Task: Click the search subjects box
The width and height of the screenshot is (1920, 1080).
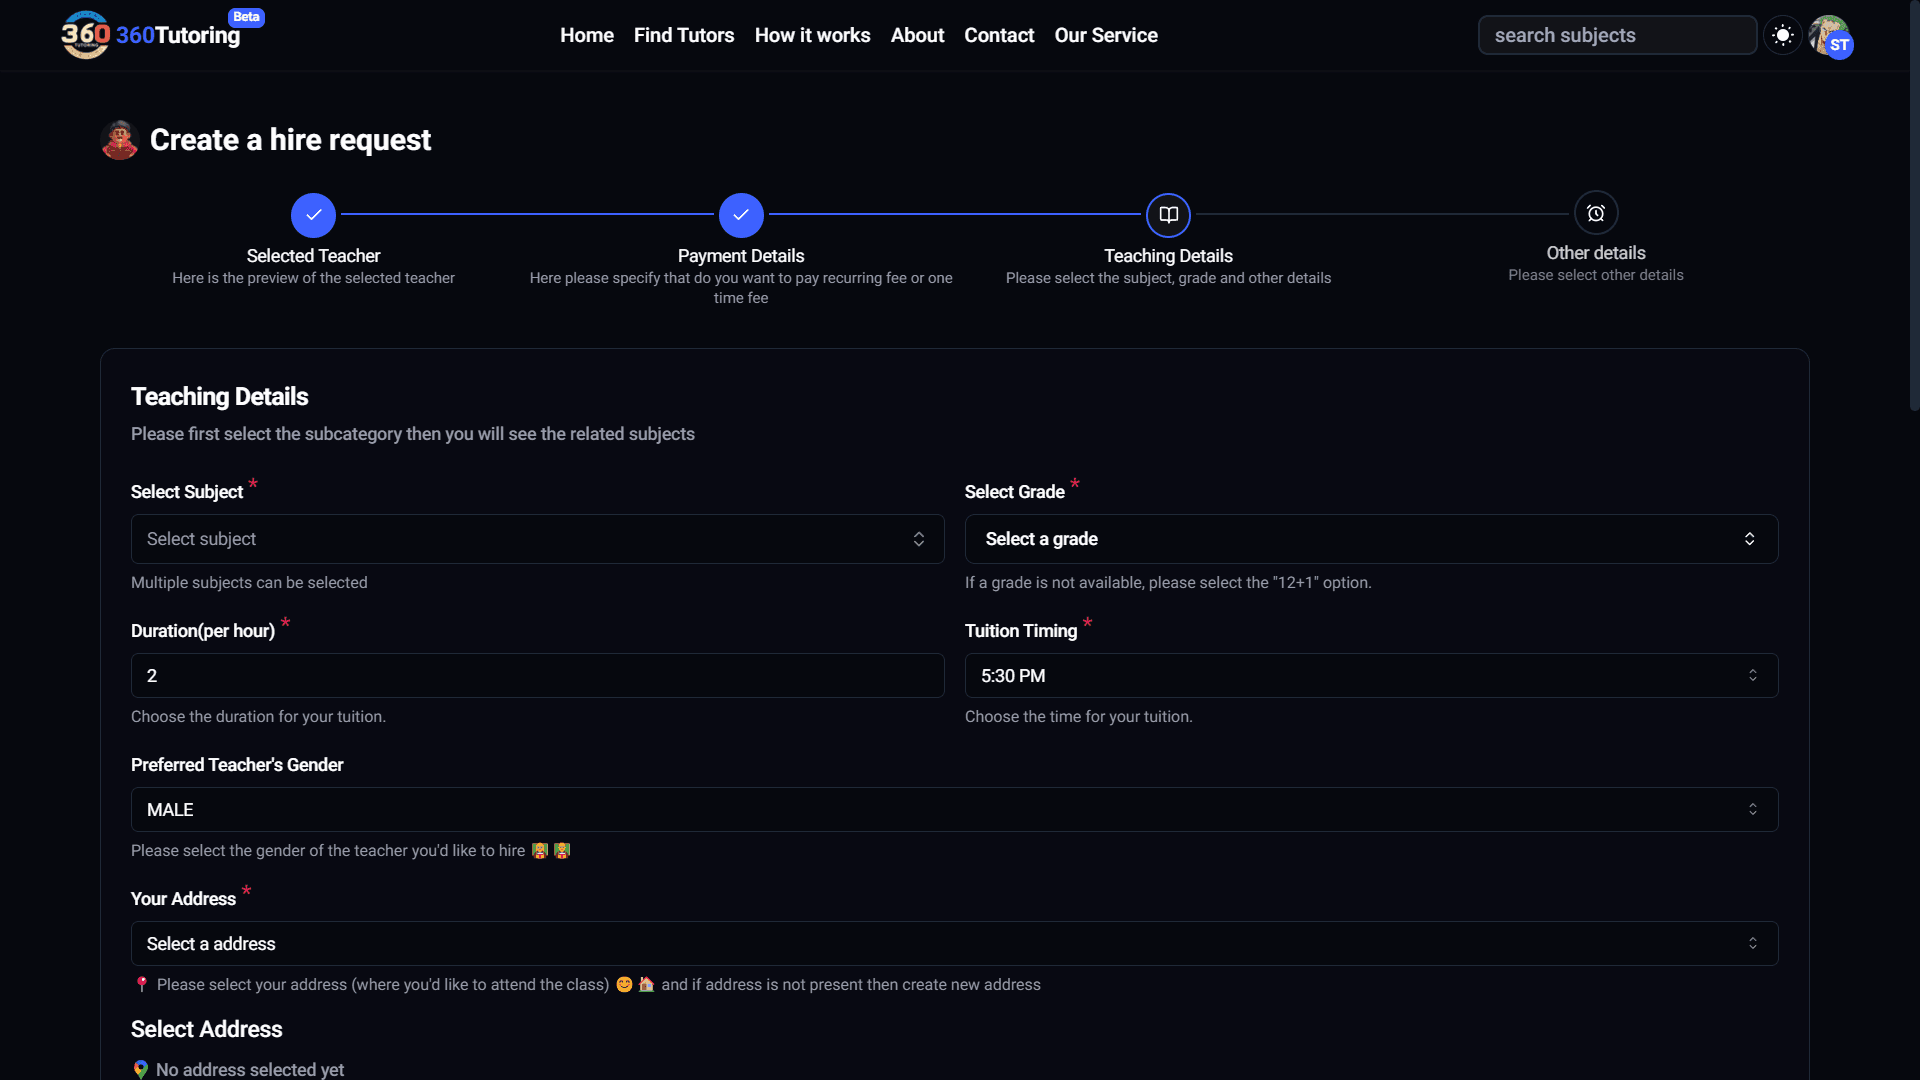Action: tap(1617, 35)
